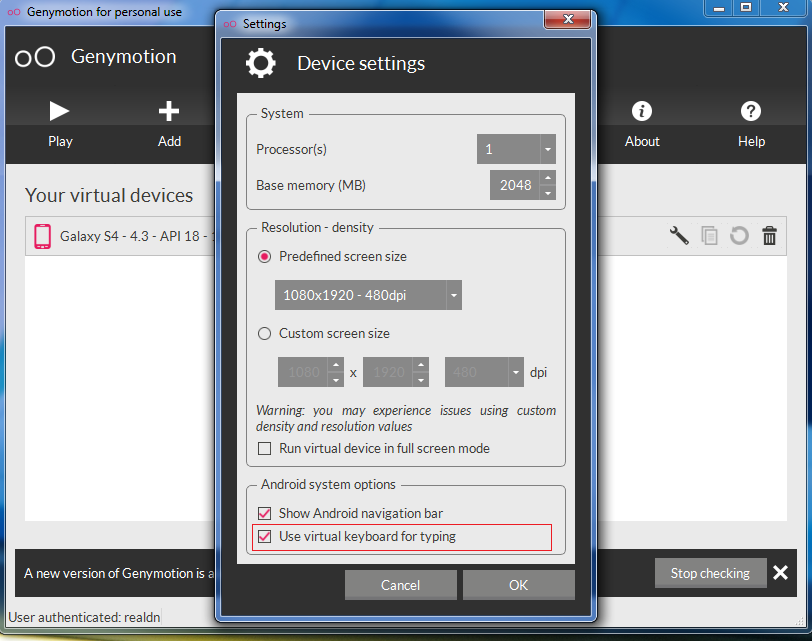
Task: Click the Stop checking button
Action: 710,573
